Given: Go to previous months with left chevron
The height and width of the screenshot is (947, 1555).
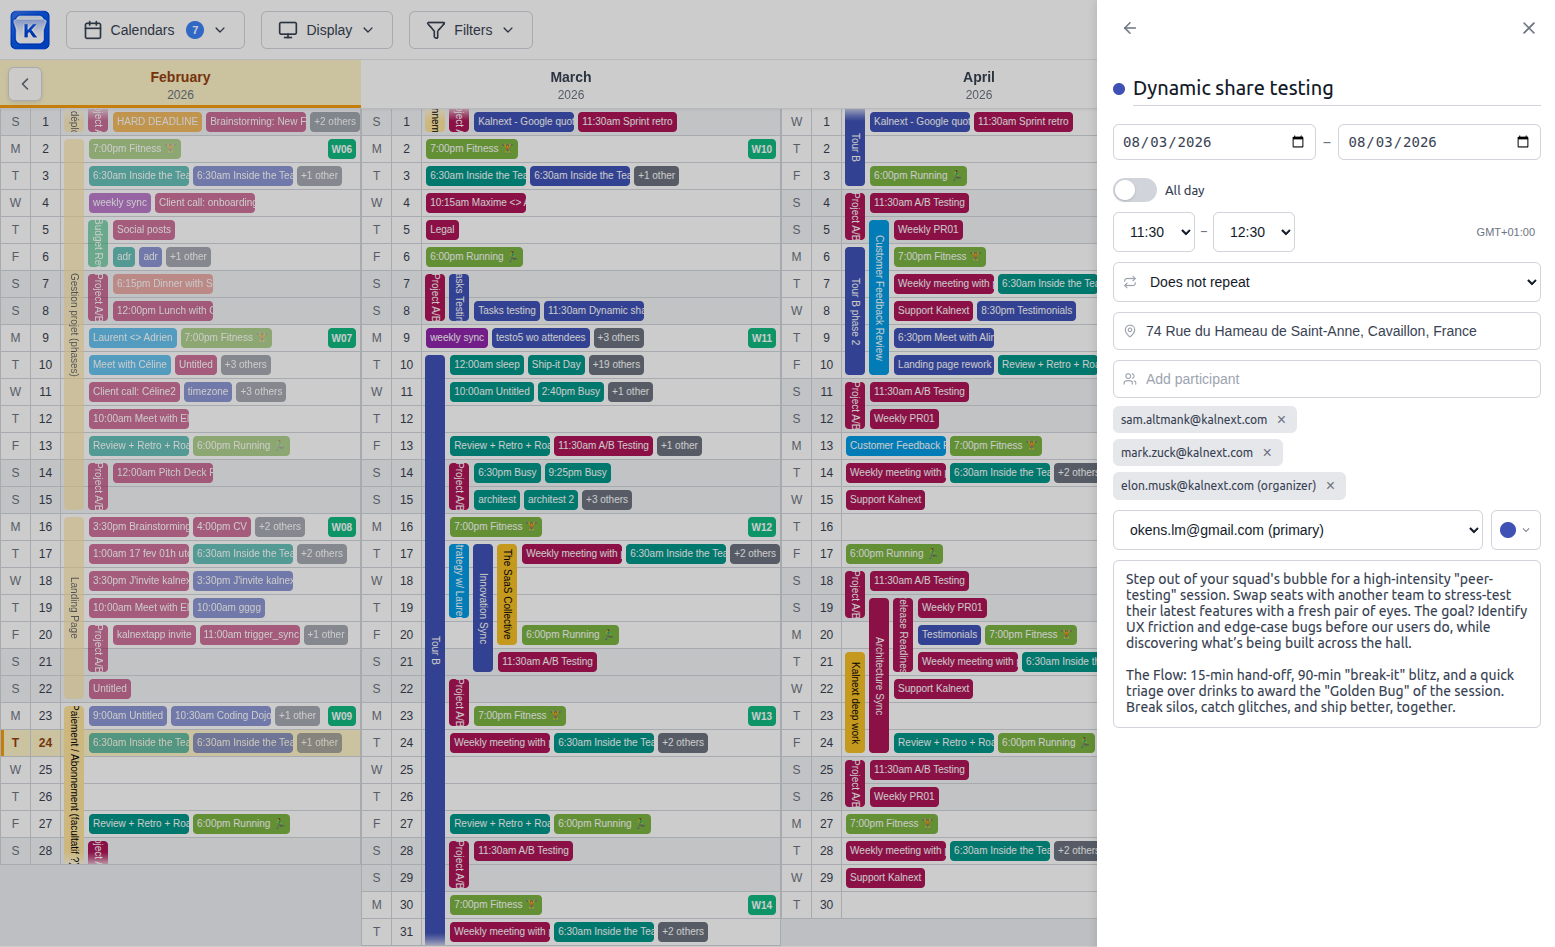Looking at the screenshot, I should [25, 84].
